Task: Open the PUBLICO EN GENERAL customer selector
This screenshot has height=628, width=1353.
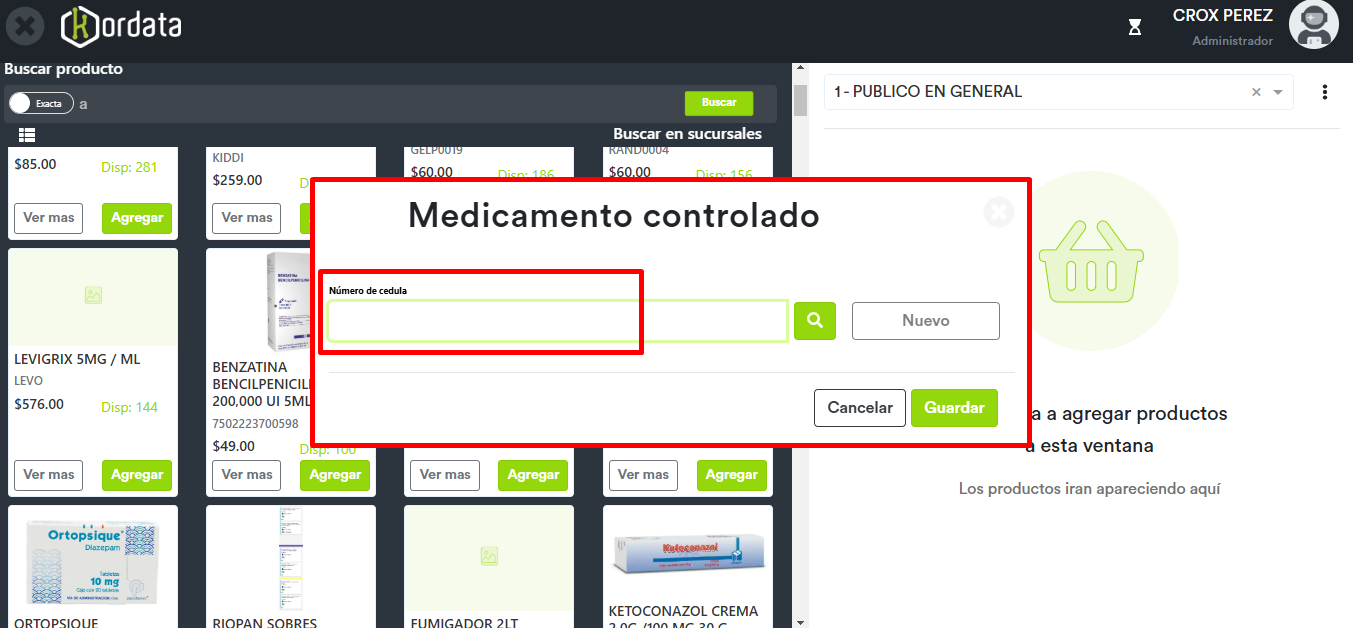Action: [x=1030, y=92]
